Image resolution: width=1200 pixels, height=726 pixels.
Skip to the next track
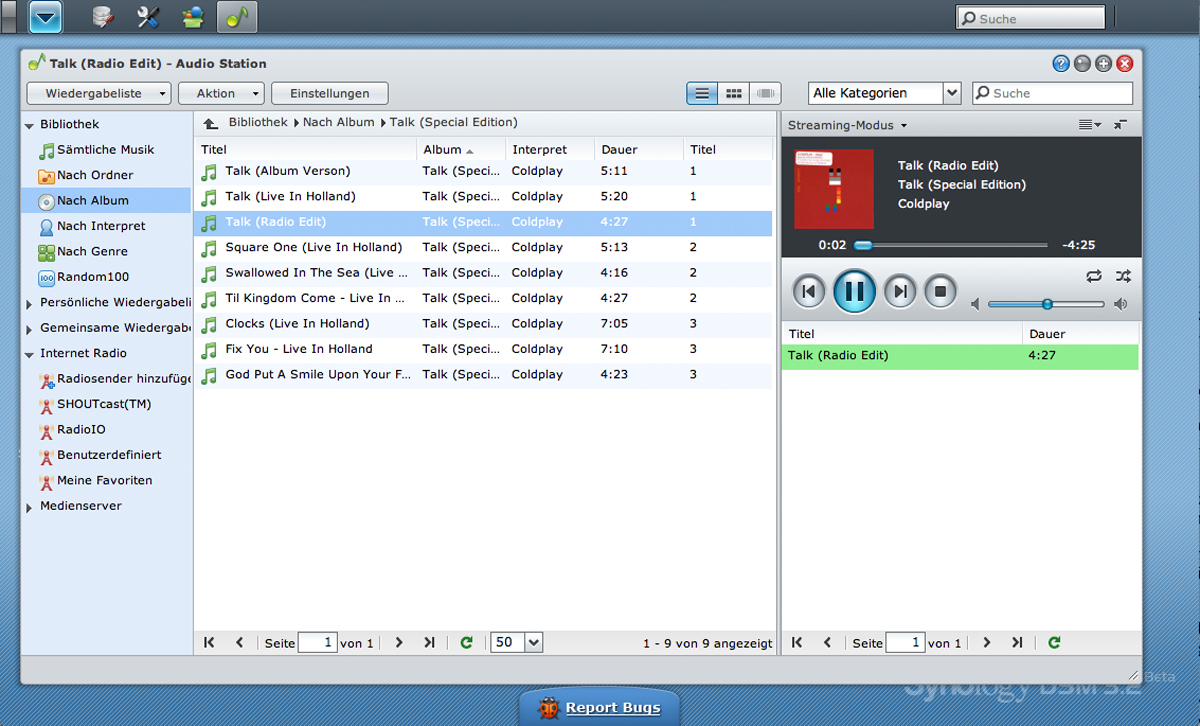point(900,292)
